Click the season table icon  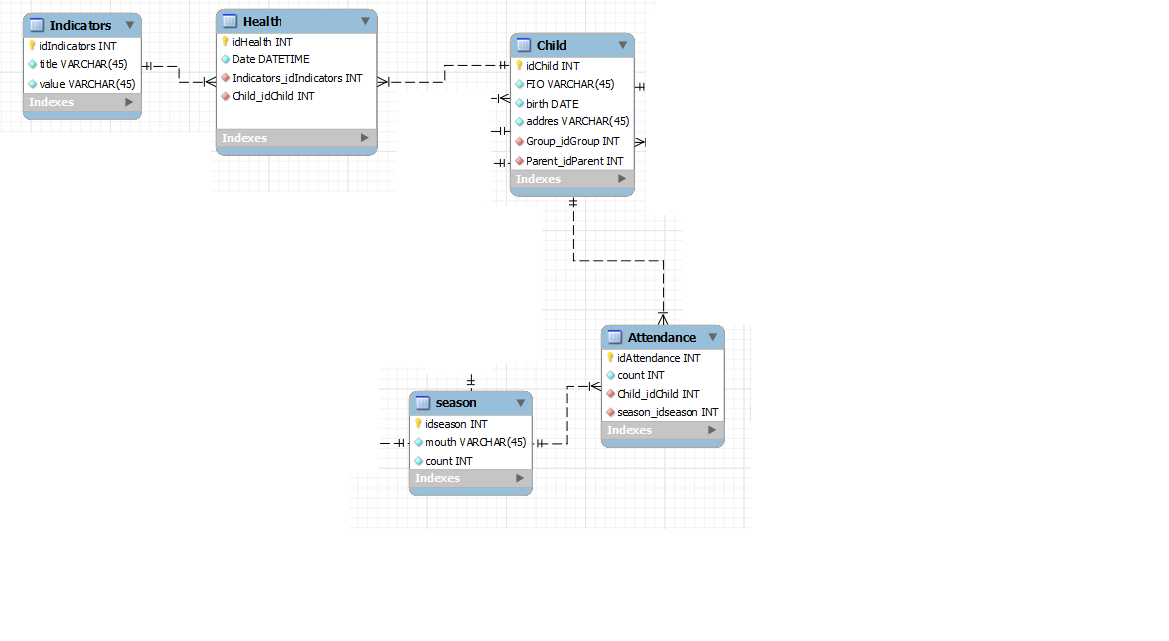[x=423, y=403]
